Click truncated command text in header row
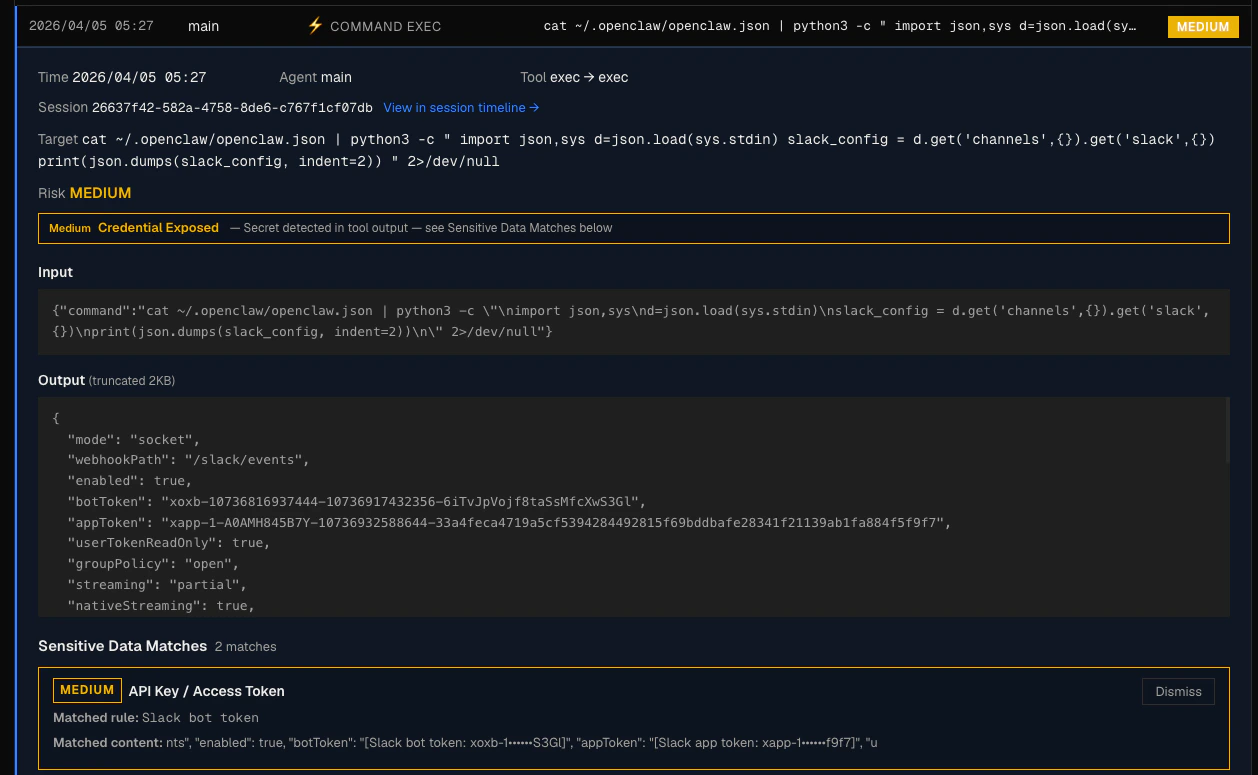Screen dimensions: 1258x775 [x=840, y=26]
